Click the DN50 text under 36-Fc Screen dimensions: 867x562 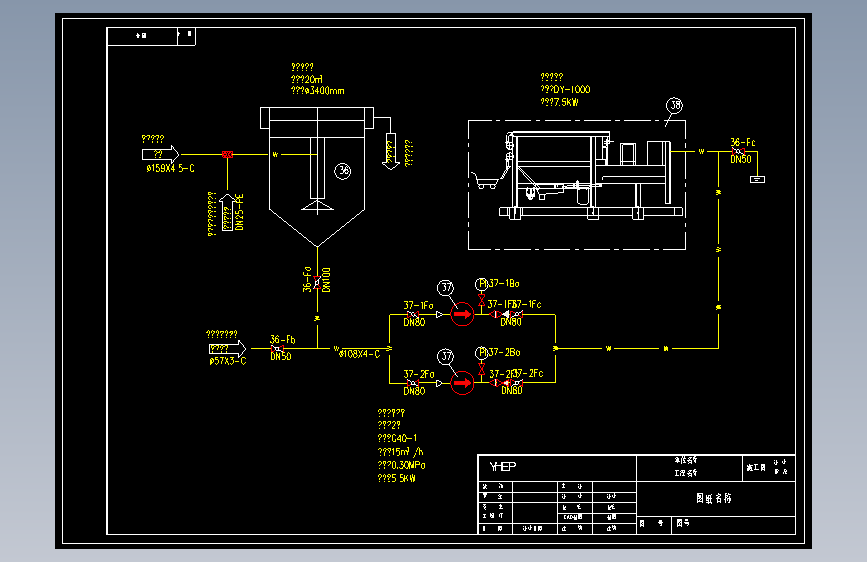click(x=741, y=159)
